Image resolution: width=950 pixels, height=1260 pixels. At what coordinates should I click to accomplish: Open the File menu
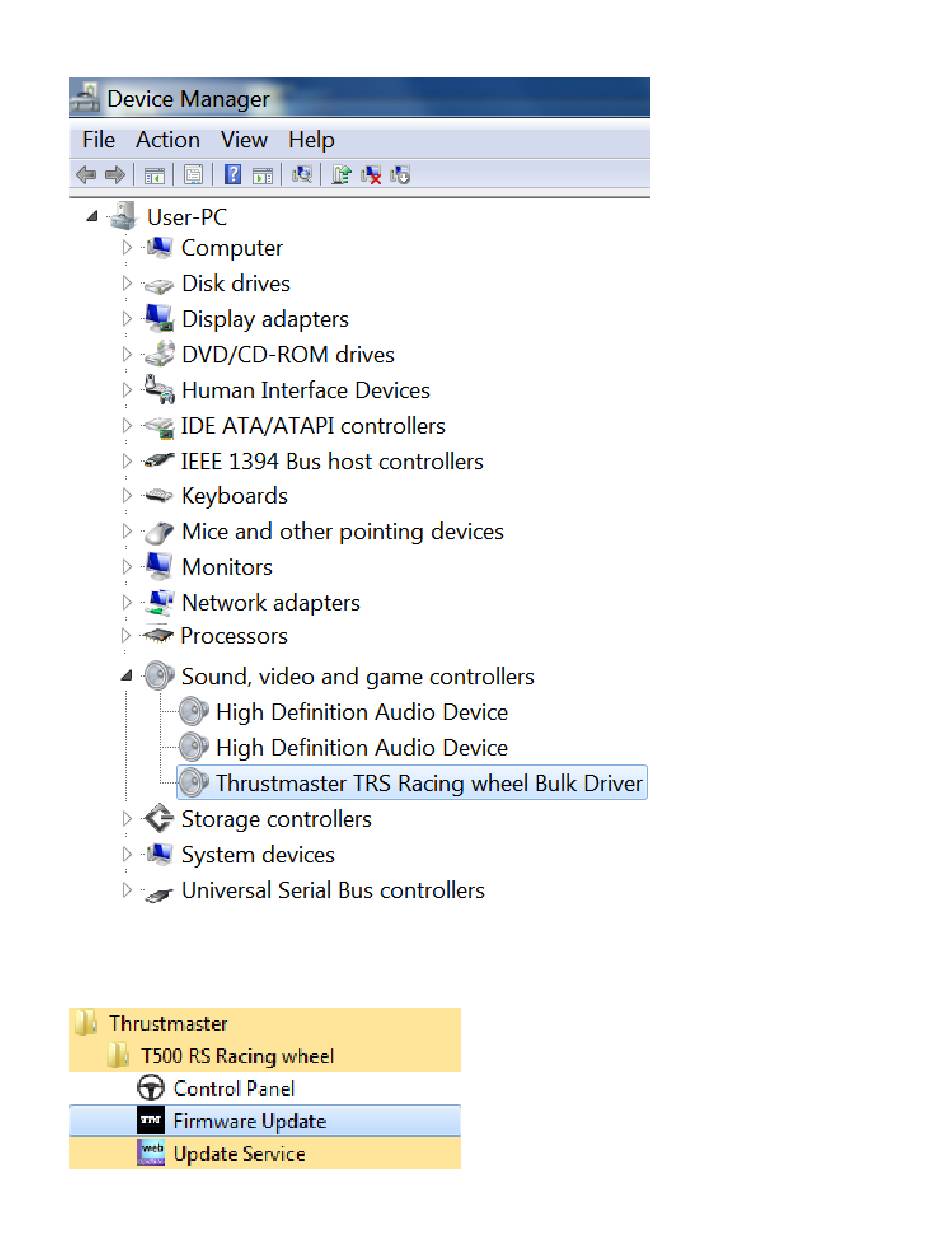point(98,140)
